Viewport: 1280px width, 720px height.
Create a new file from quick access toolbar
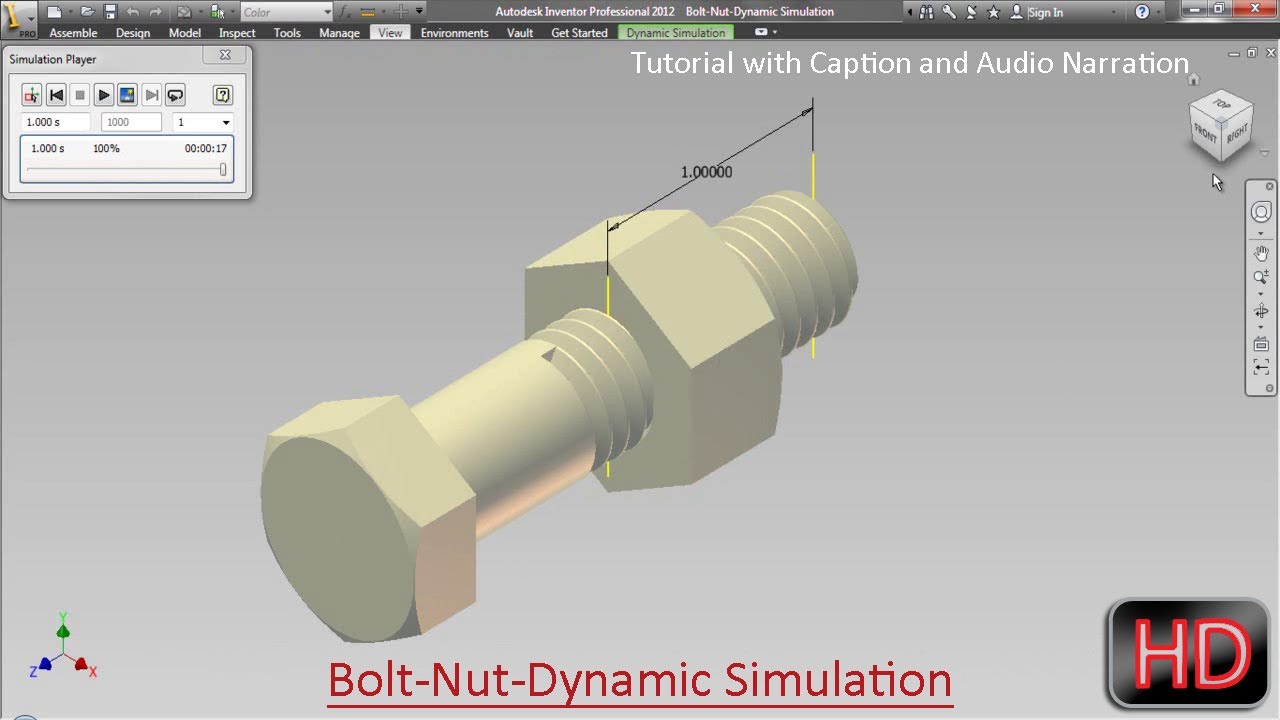point(54,12)
